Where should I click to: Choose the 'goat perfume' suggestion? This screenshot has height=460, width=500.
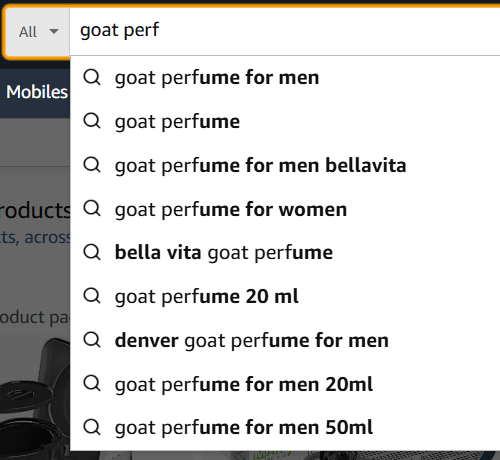(285, 121)
